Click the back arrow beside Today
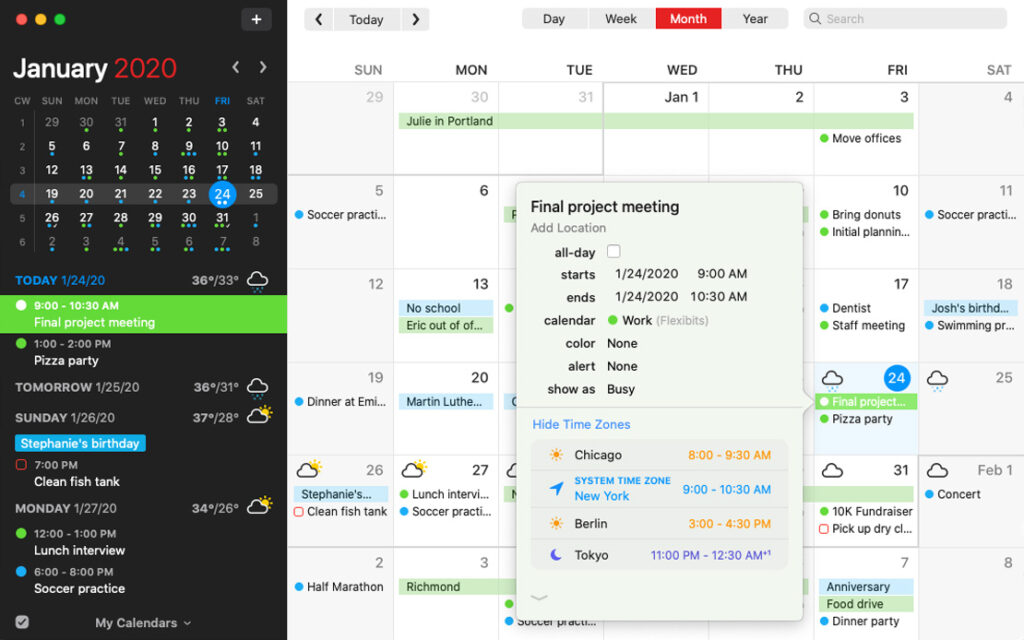The image size is (1024, 640). tap(319, 19)
